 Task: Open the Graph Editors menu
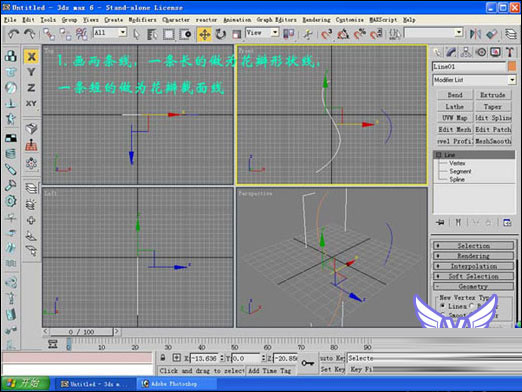coord(276,20)
